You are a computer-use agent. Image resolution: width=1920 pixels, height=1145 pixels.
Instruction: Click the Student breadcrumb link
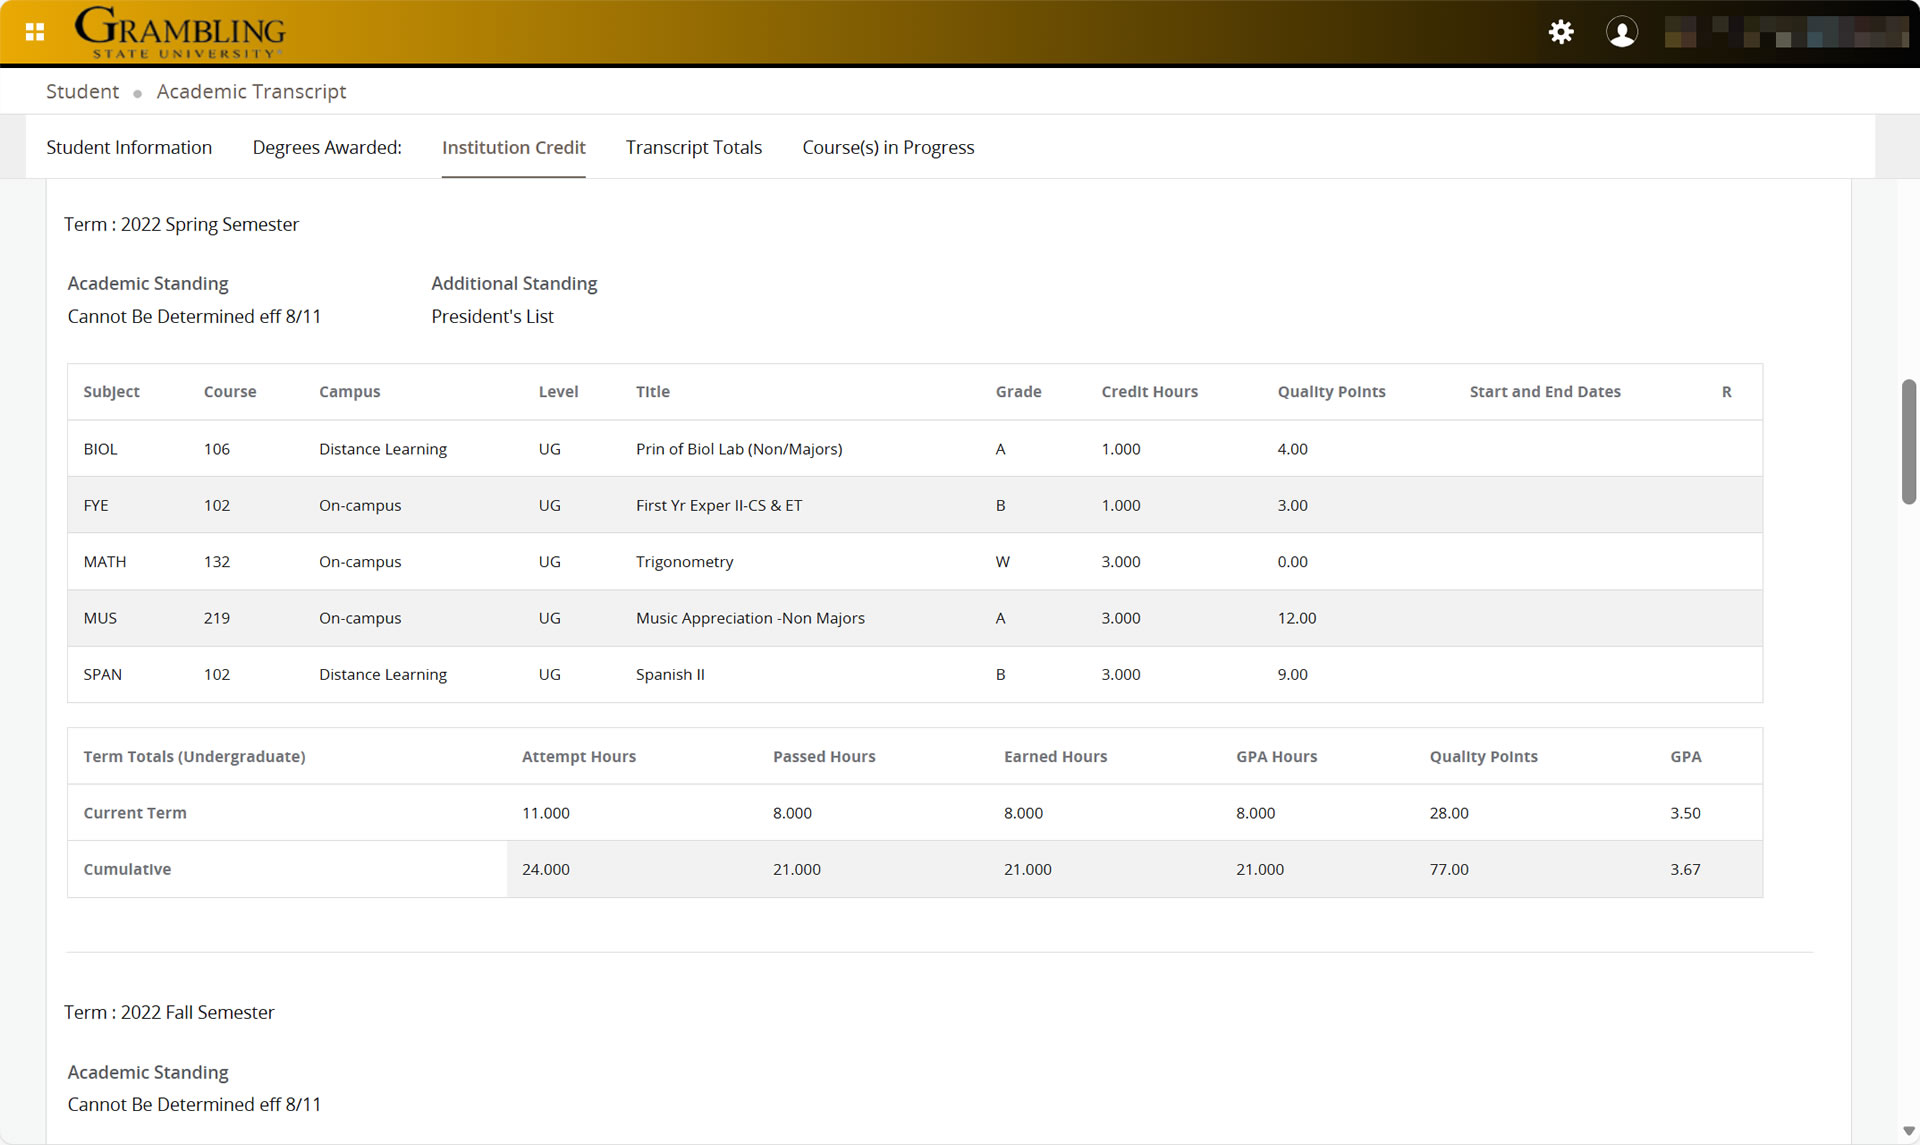82,91
